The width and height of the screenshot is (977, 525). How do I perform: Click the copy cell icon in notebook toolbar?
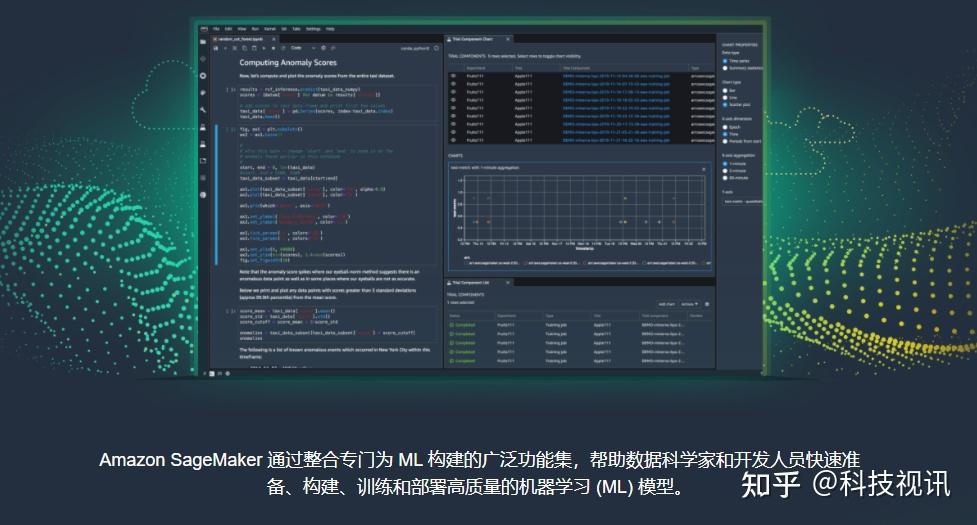pos(244,48)
